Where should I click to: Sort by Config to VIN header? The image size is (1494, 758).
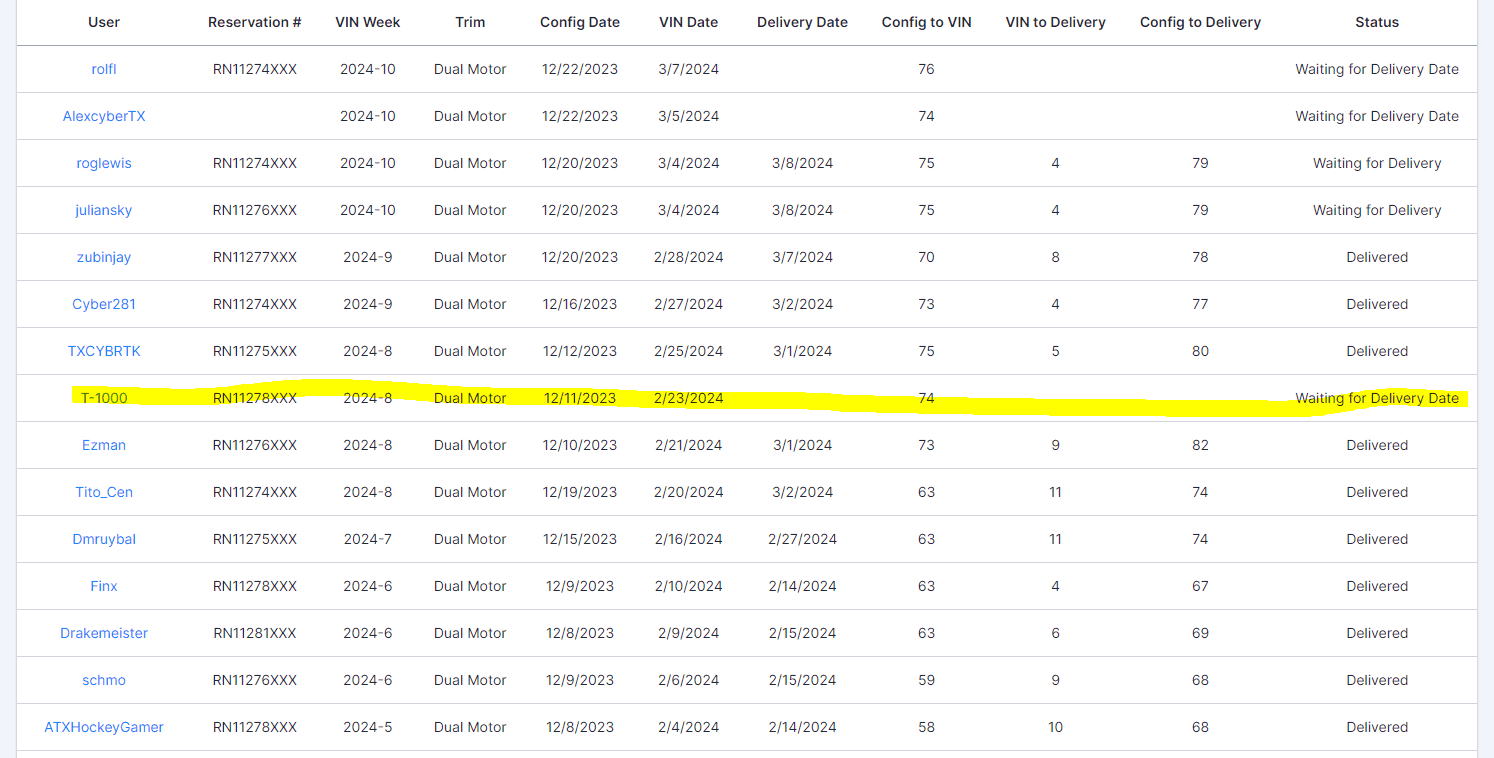coord(927,22)
